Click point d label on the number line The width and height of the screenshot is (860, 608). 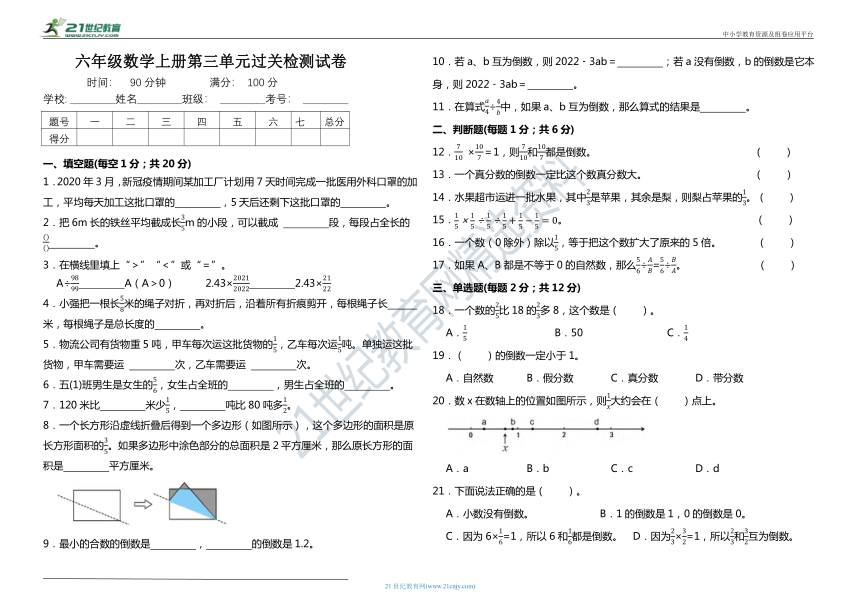596,422
